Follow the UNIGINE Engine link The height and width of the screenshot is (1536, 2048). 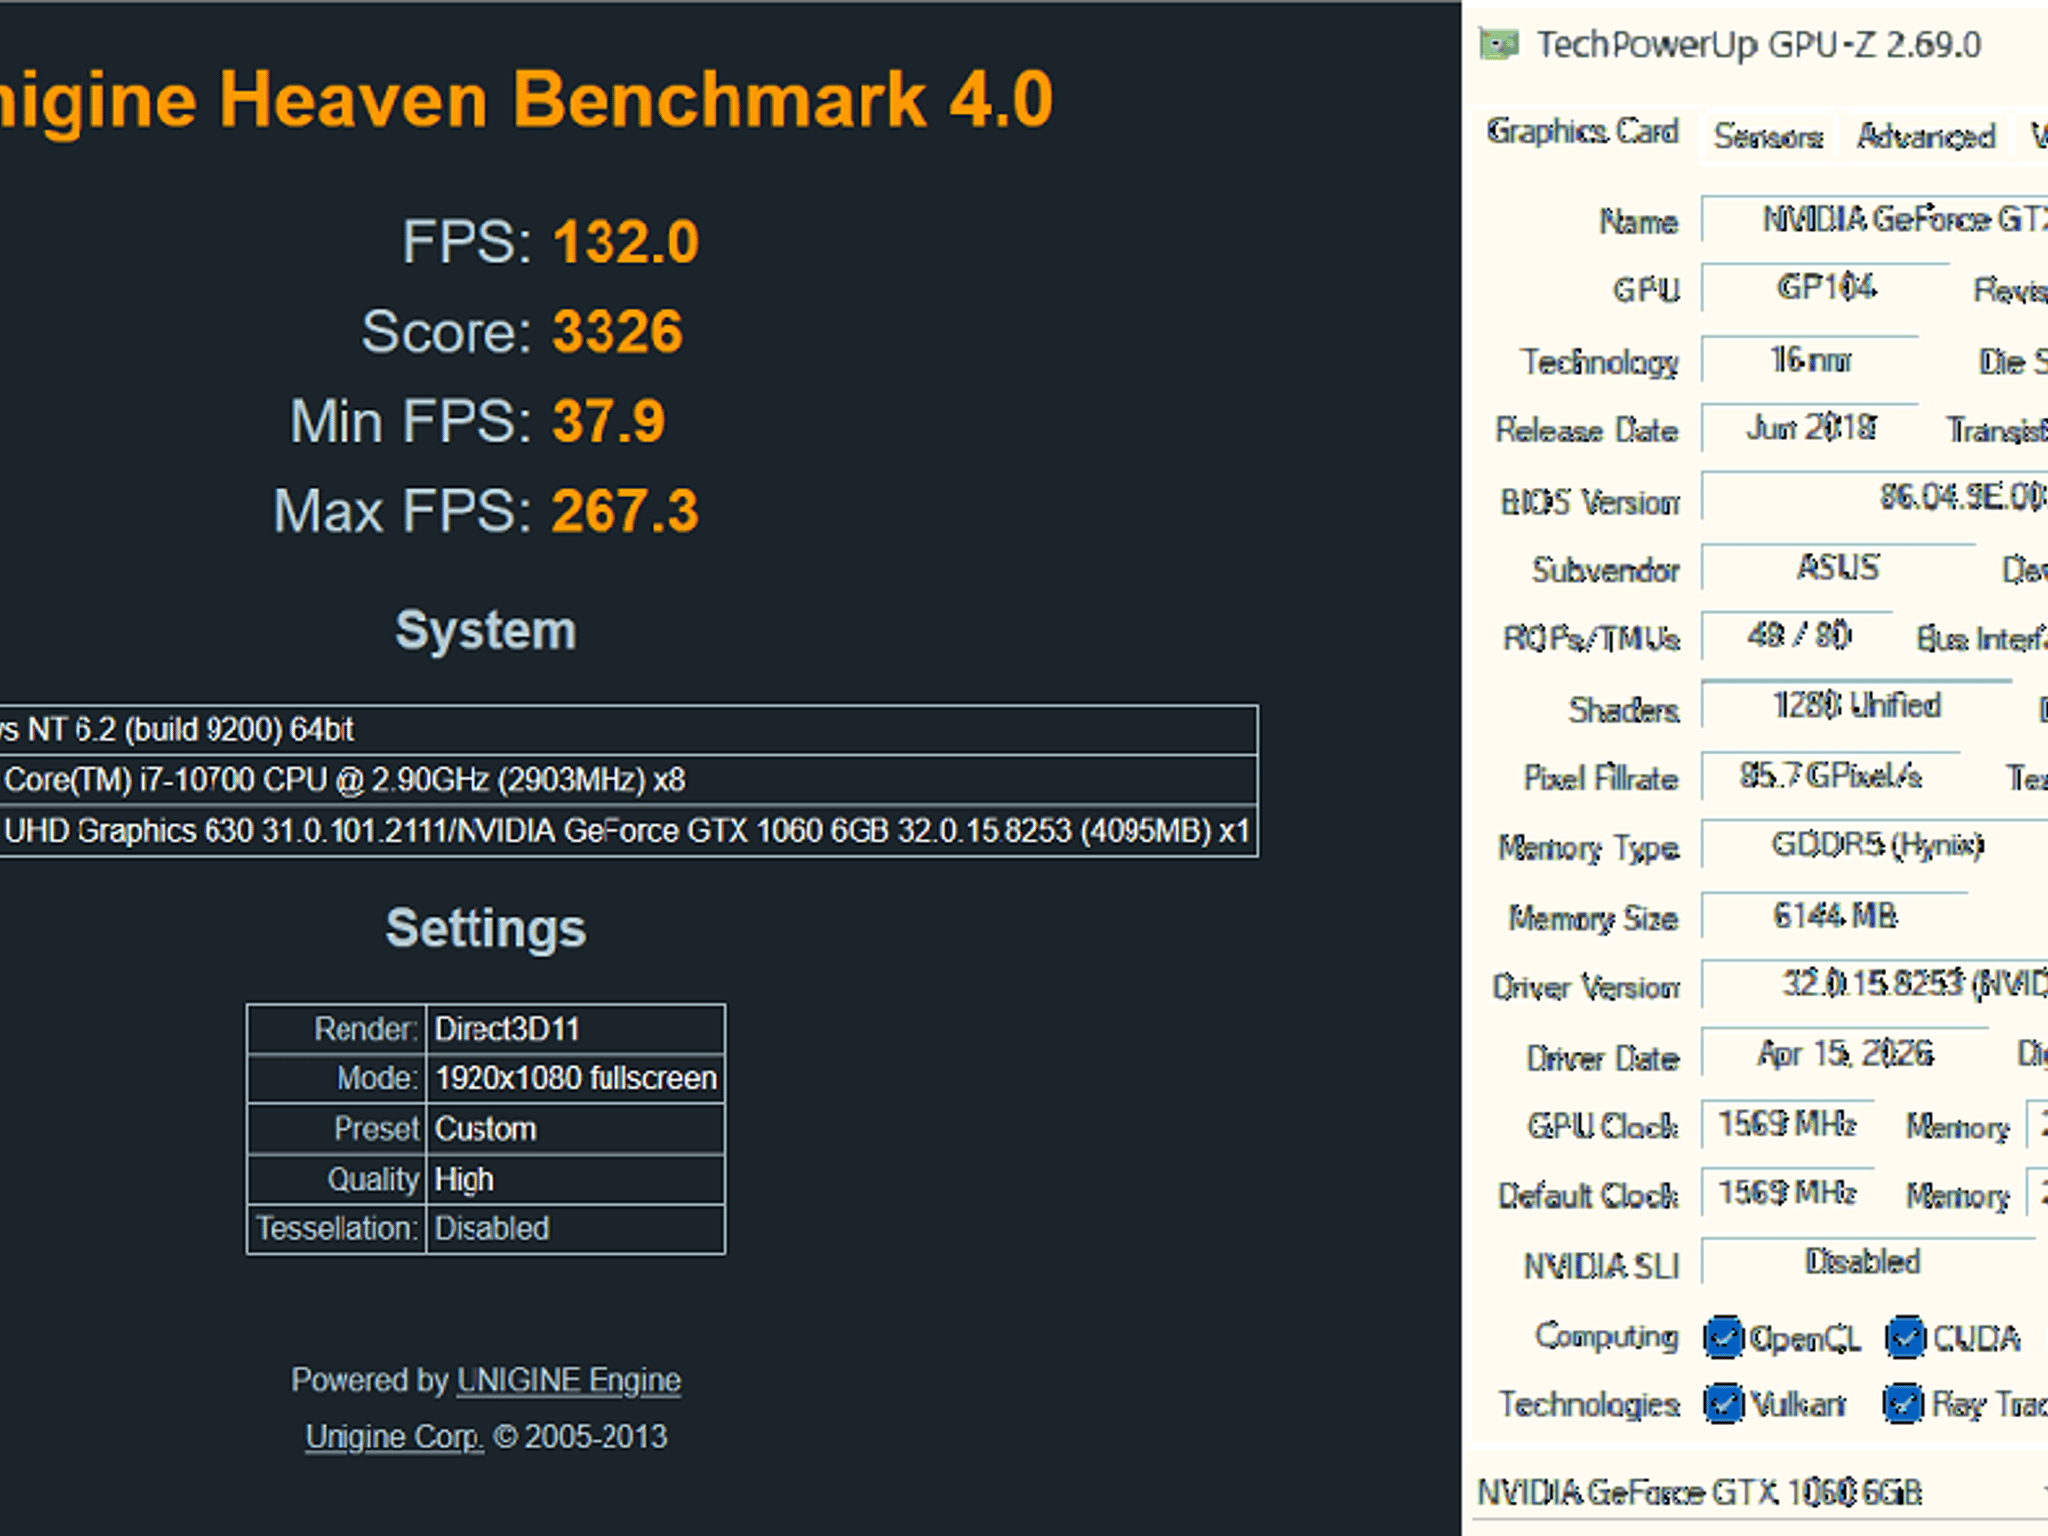point(568,1380)
